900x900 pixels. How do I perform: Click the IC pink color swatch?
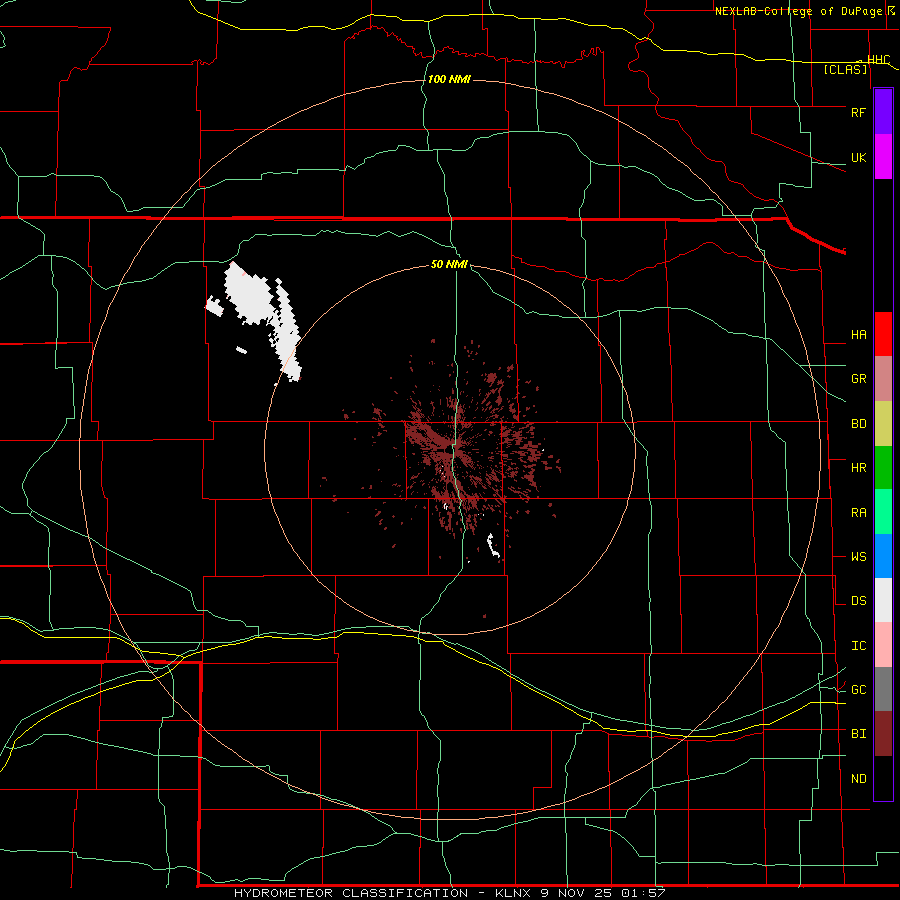click(883, 645)
